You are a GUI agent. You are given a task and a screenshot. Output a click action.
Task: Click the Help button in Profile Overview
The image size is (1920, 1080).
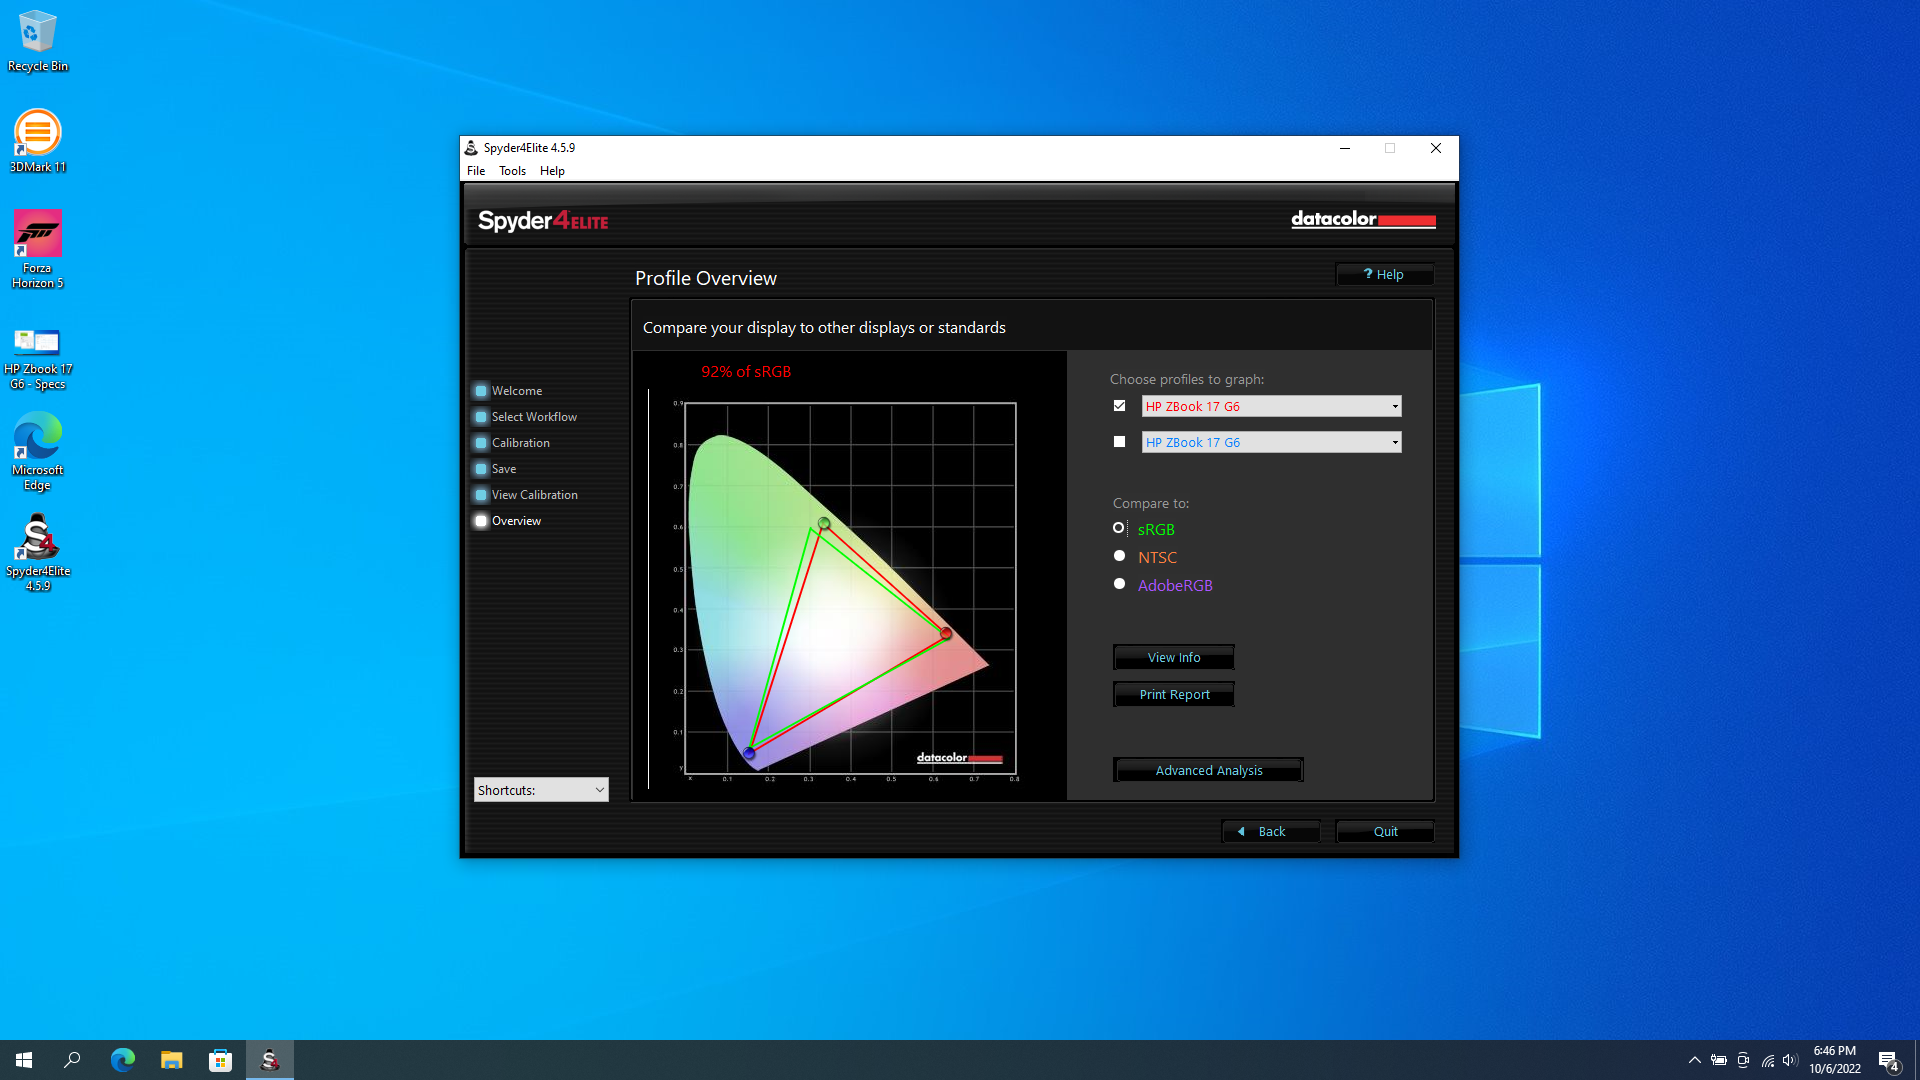pyautogui.click(x=1384, y=274)
